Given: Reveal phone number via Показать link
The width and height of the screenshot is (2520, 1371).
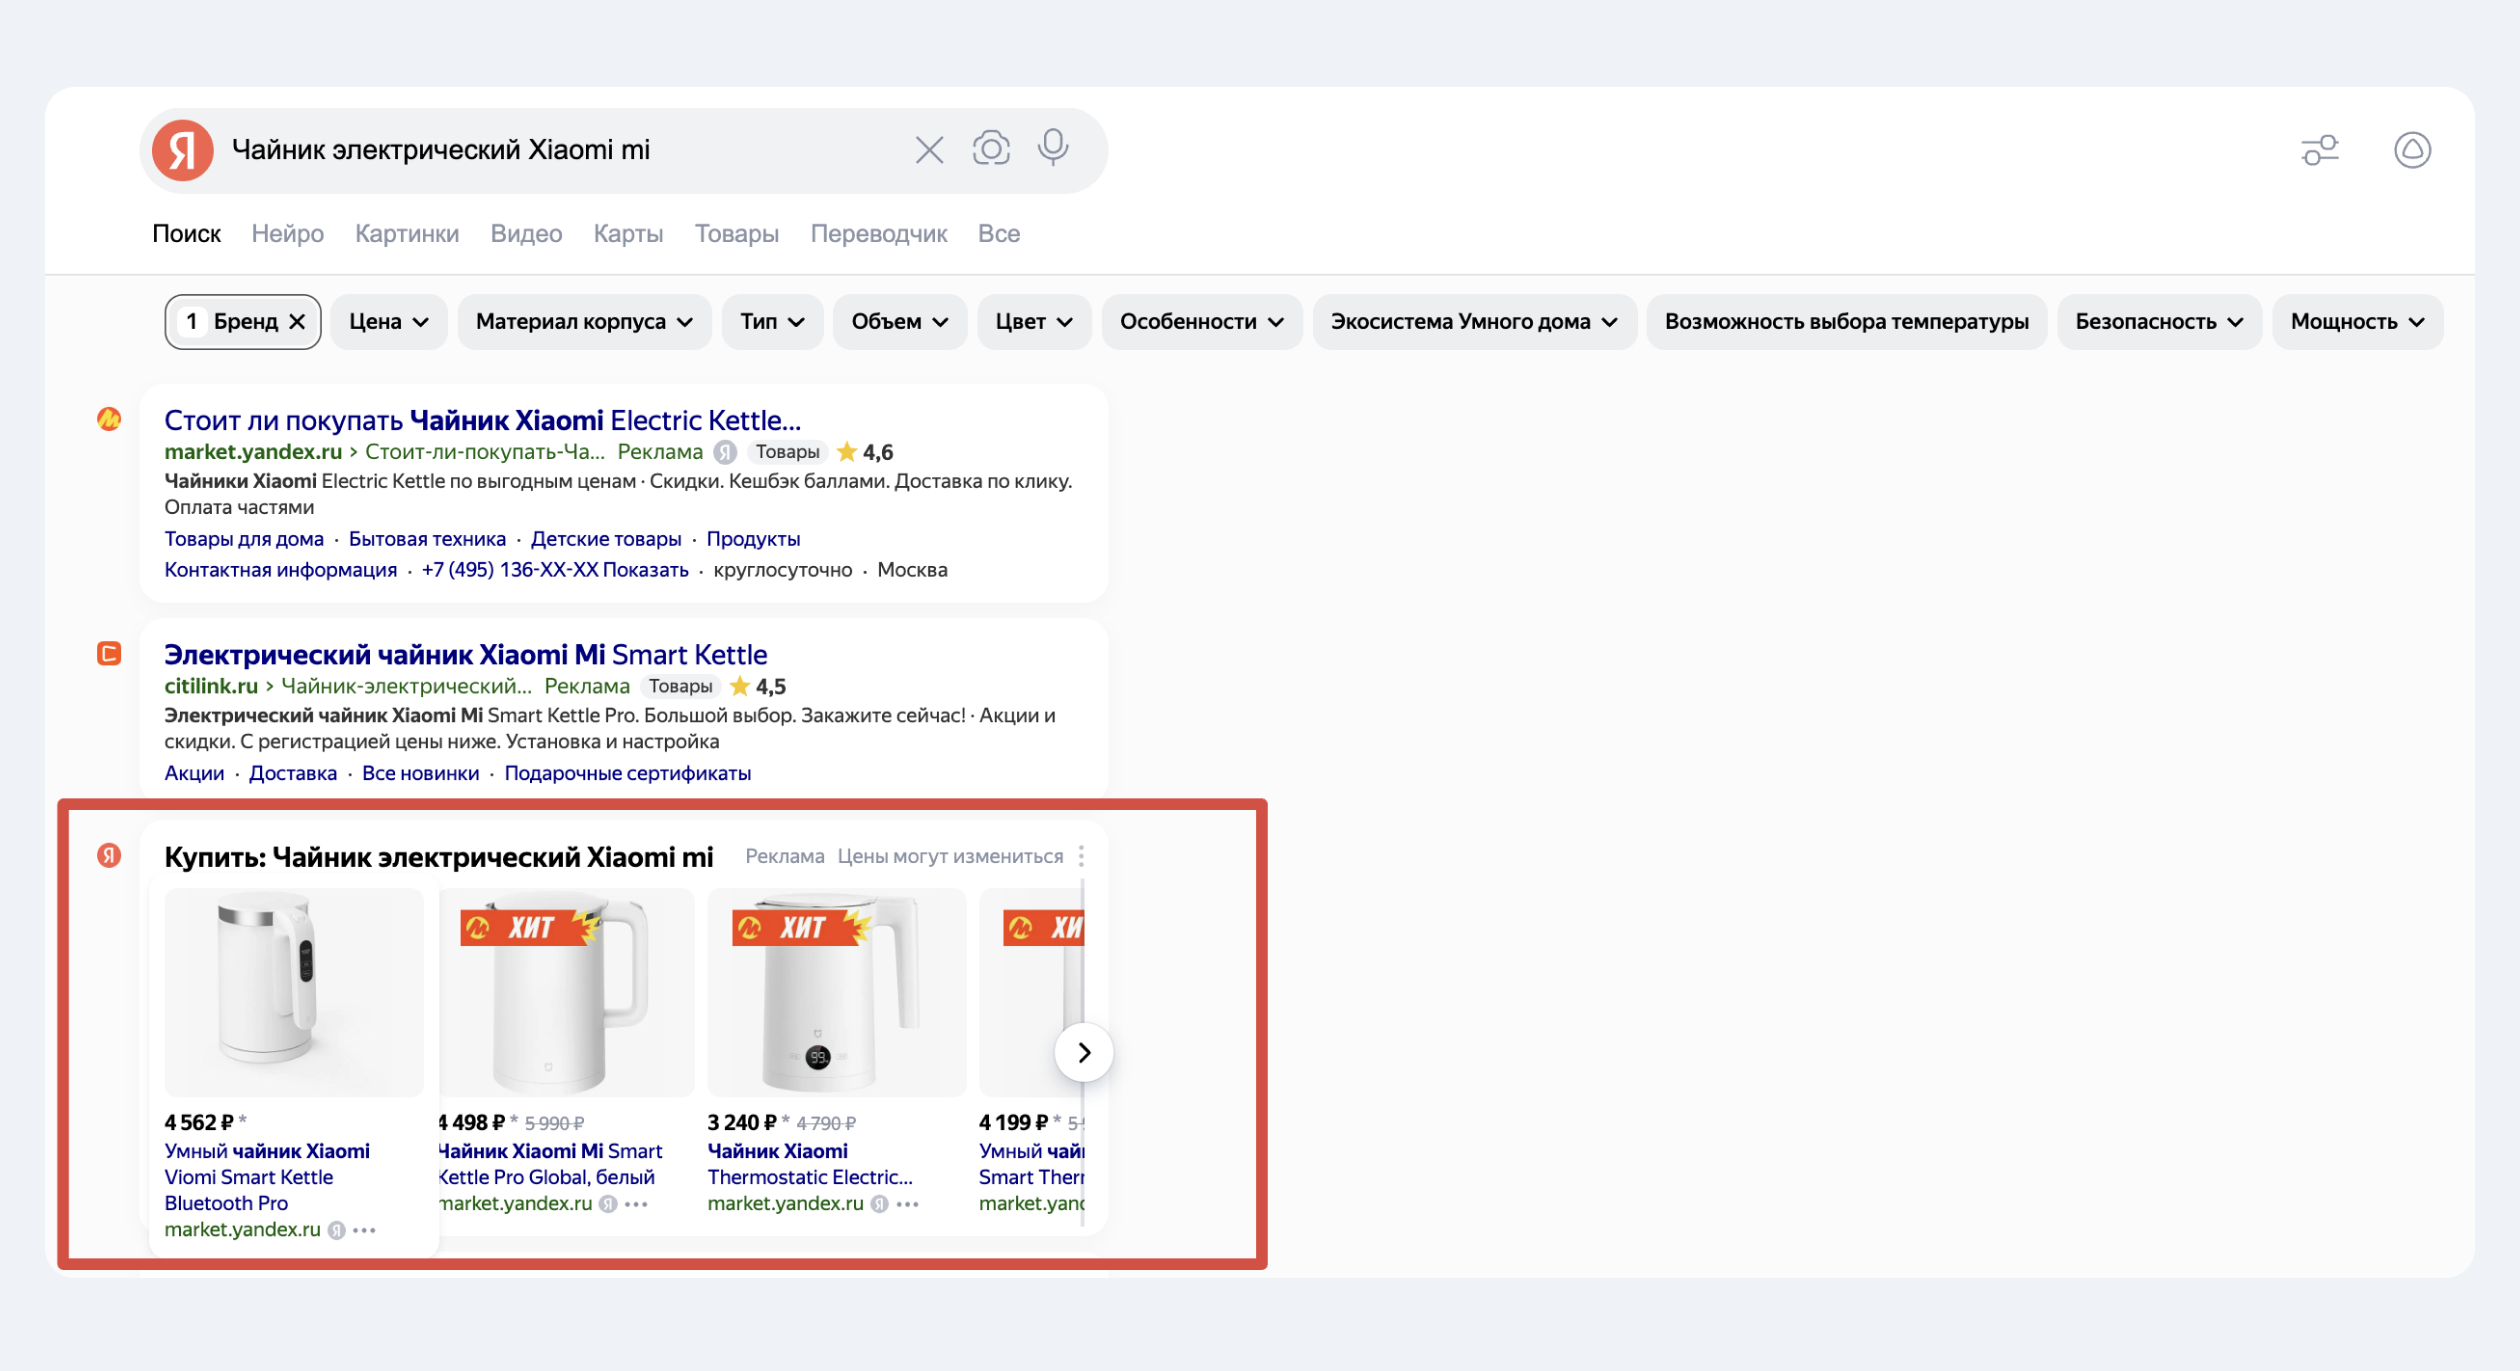Looking at the screenshot, I should coord(646,570).
